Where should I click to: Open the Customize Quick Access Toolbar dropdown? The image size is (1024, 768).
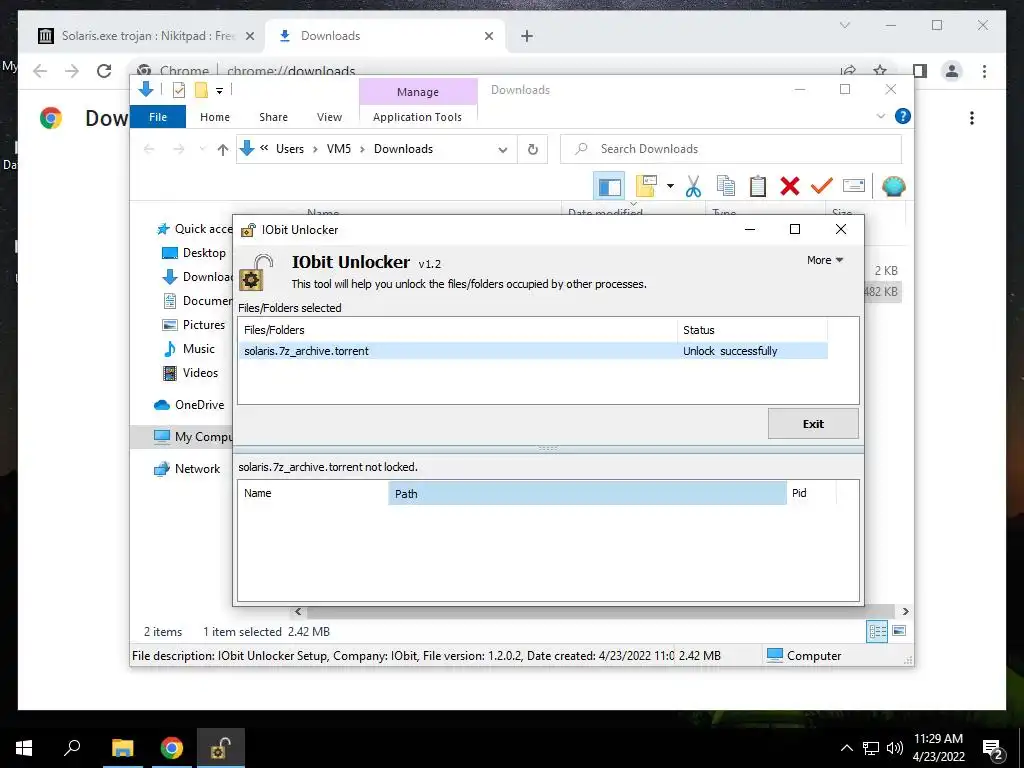pyautogui.click(x=219, y=91)
